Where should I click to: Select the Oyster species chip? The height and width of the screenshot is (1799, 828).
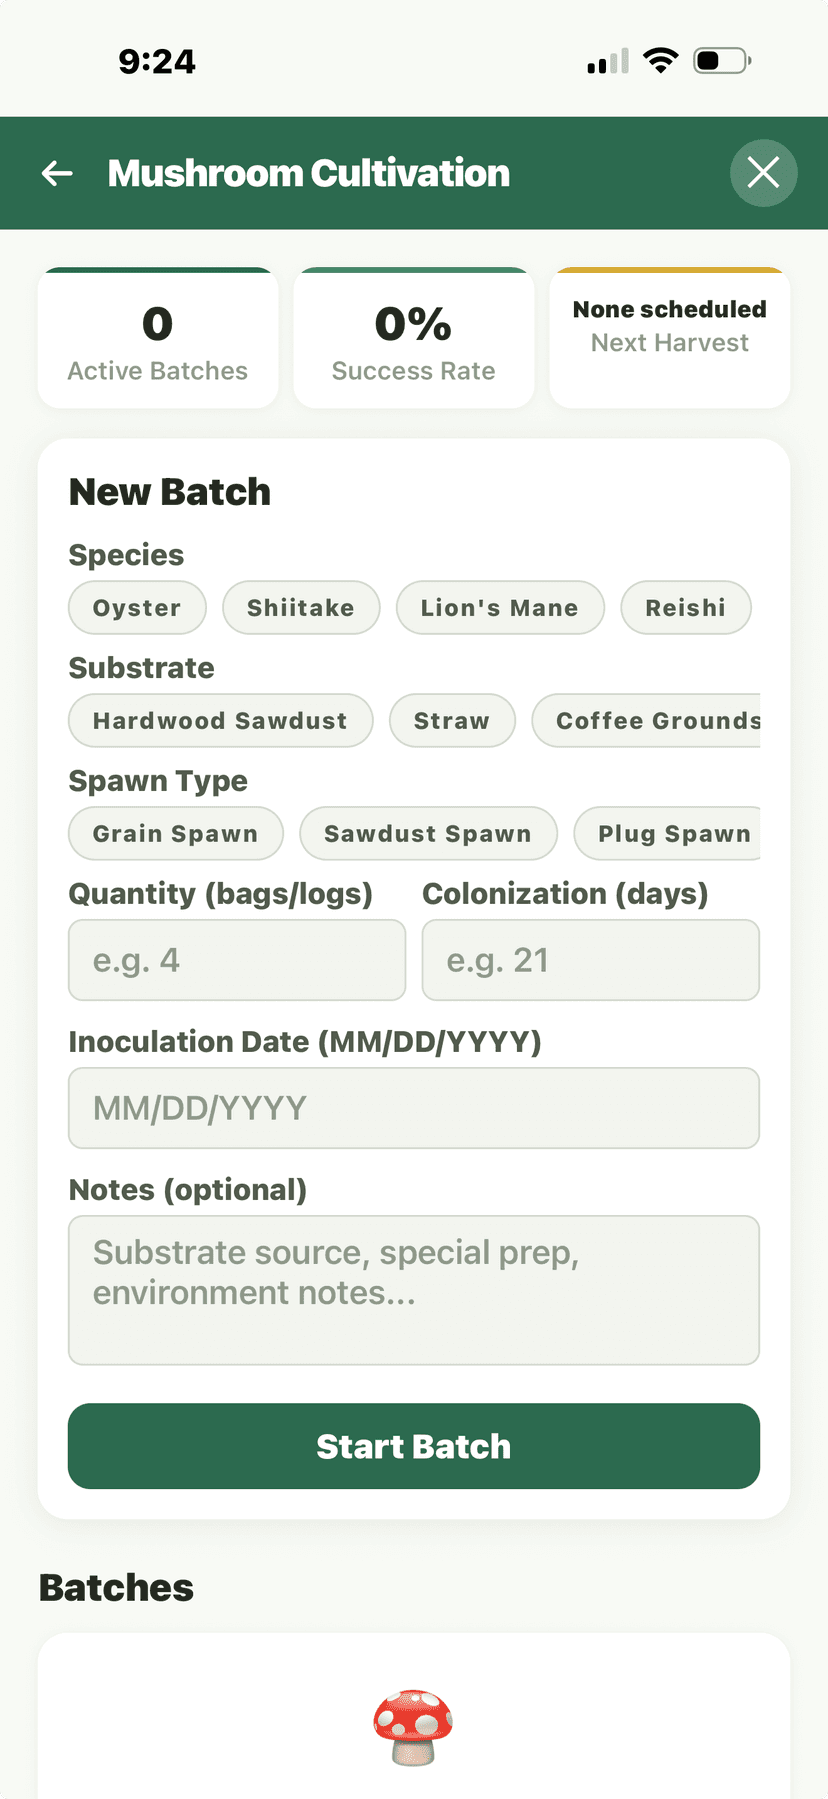[136, 607]
